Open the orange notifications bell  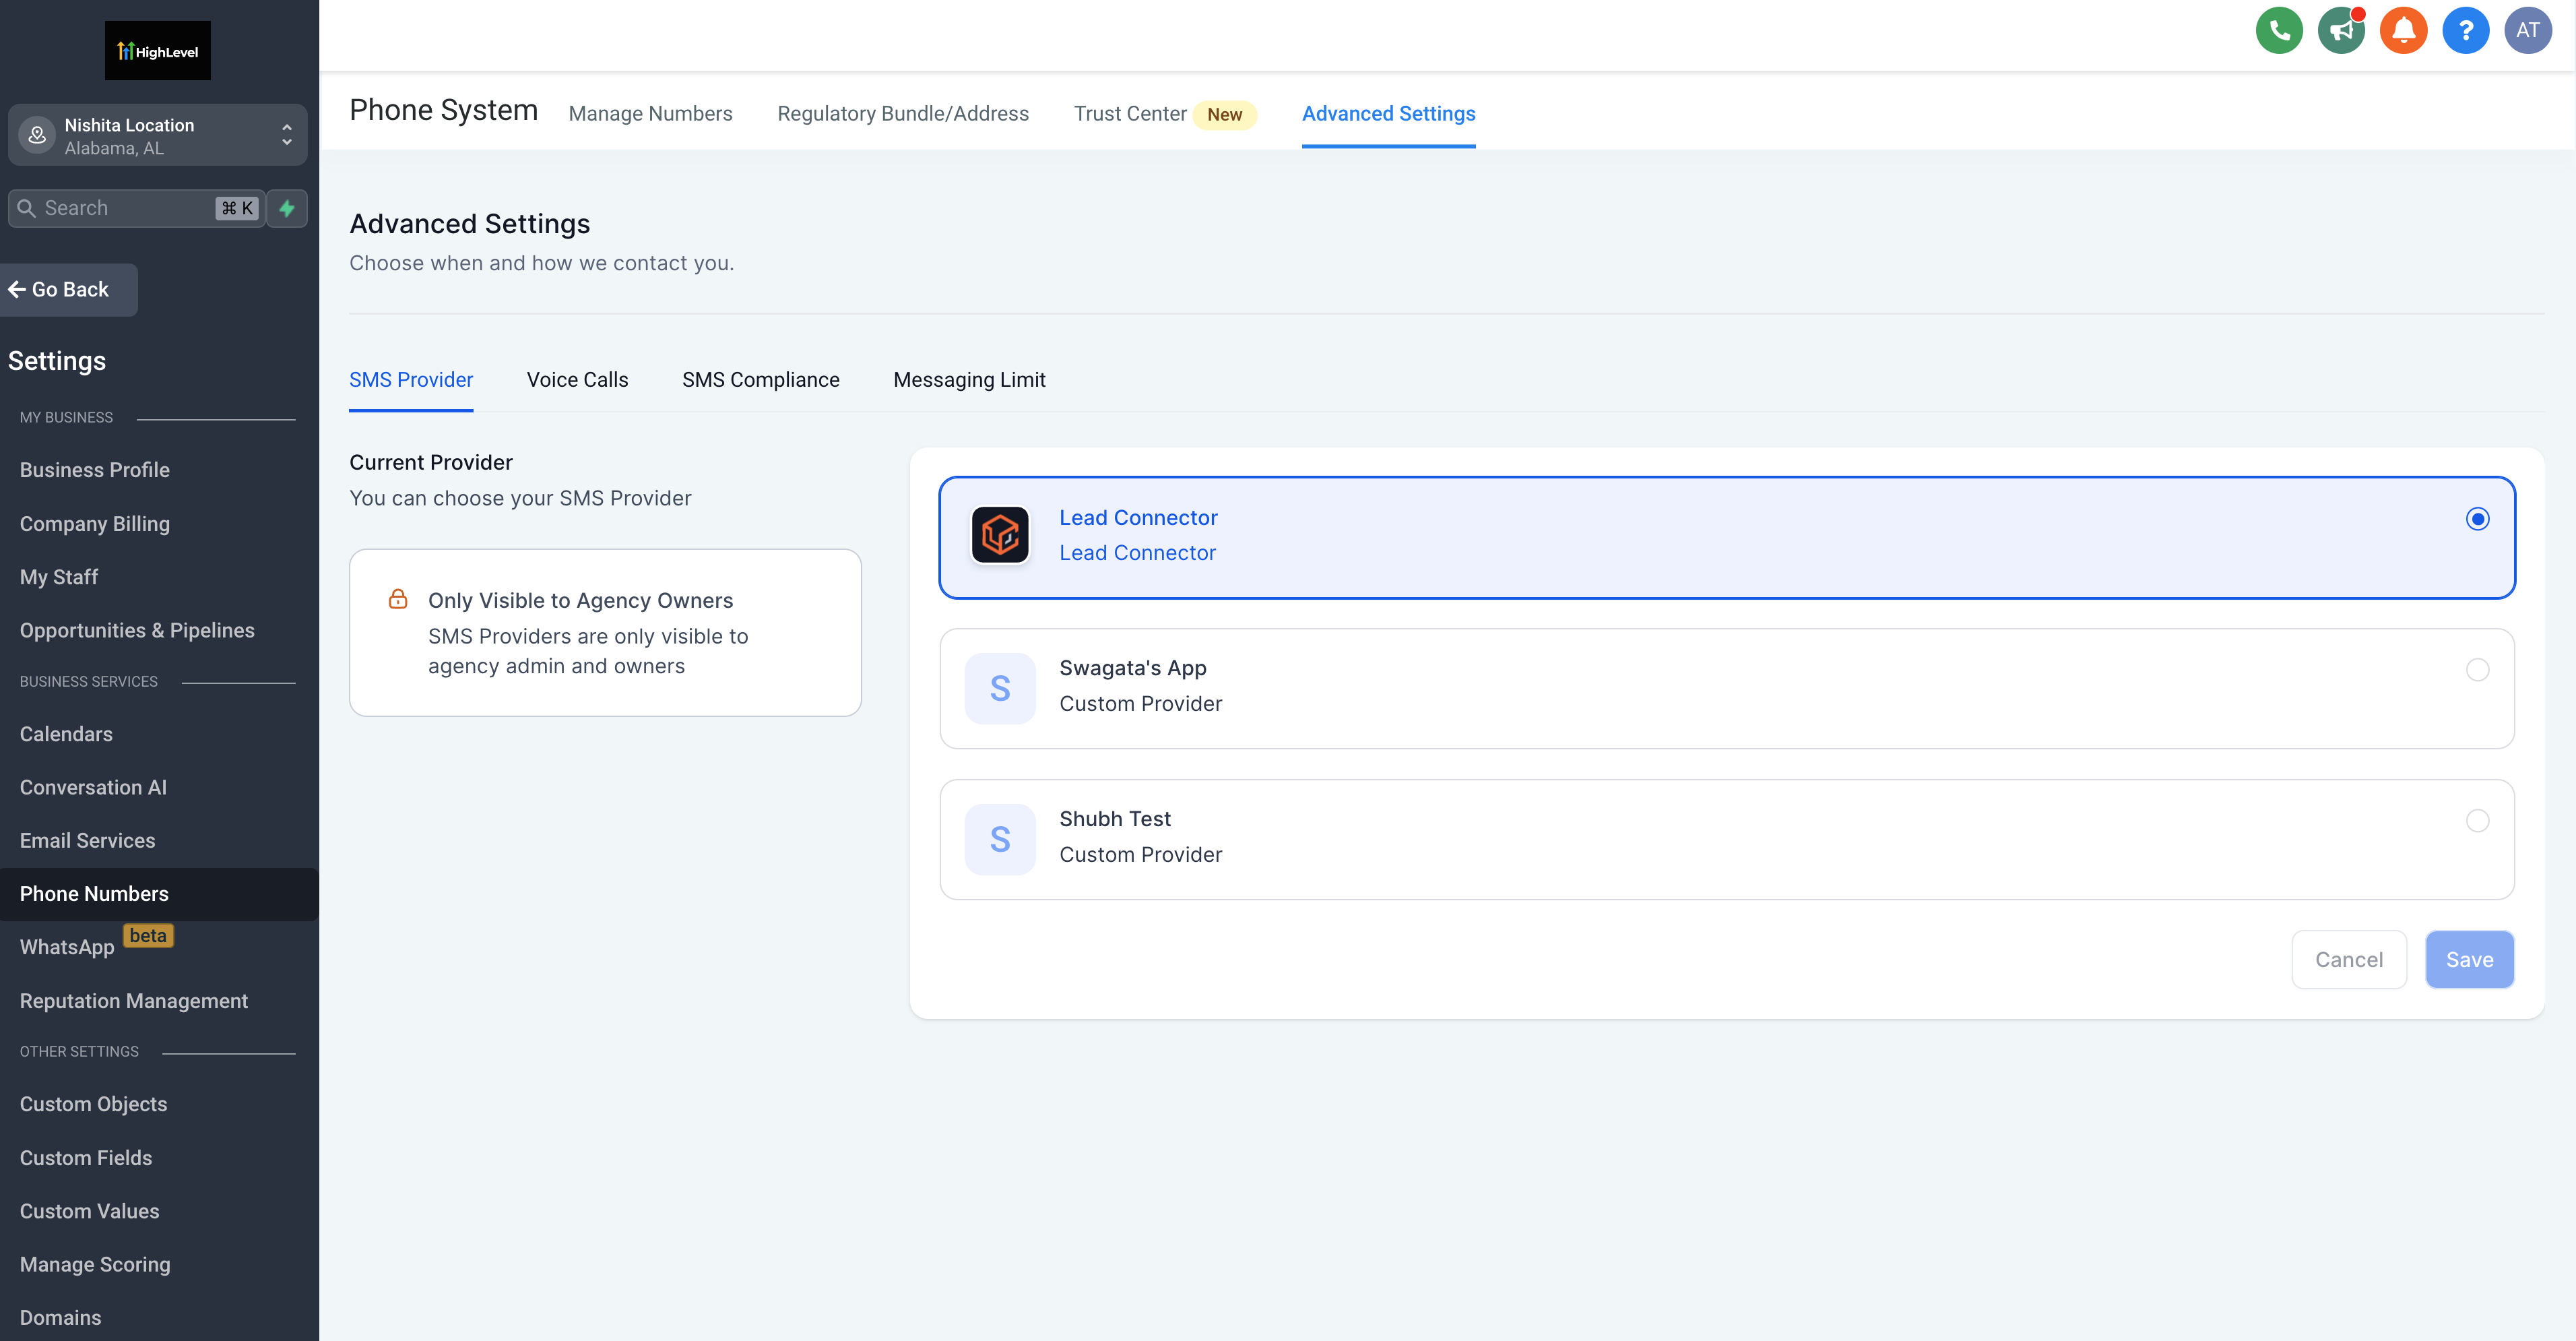pyautogui.click(x=2403, y=30)
